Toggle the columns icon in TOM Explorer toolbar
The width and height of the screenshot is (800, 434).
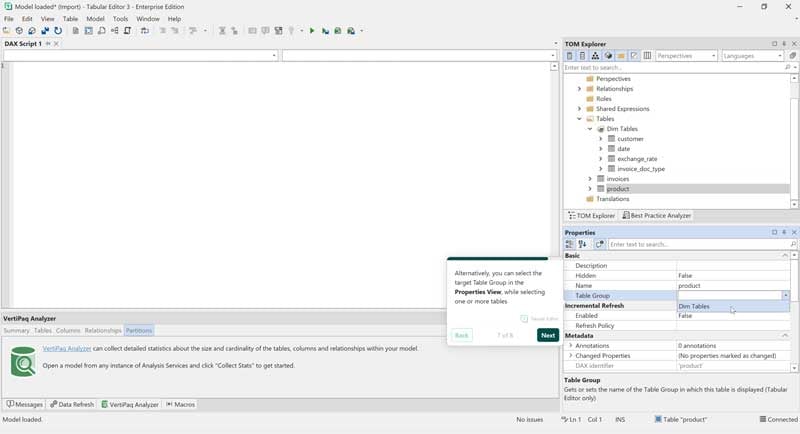pos(647,56)
